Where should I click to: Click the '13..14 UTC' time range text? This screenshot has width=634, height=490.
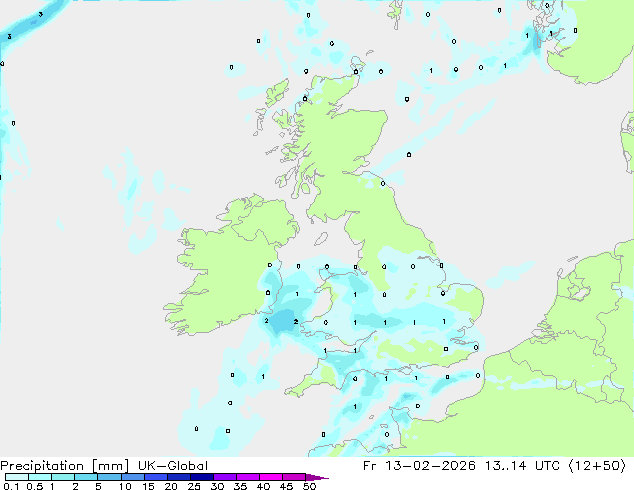[x=533, y=465]
